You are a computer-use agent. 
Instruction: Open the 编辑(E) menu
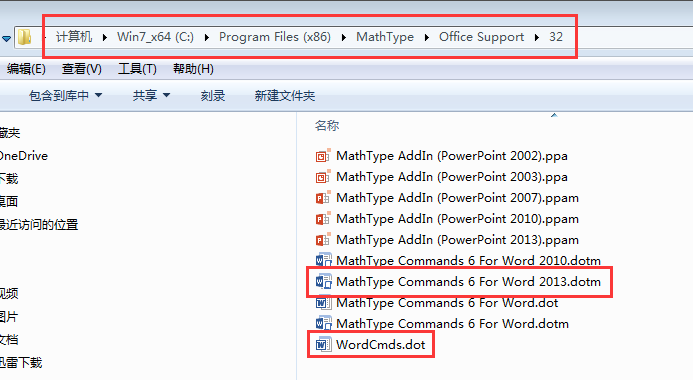click(26, 69)
